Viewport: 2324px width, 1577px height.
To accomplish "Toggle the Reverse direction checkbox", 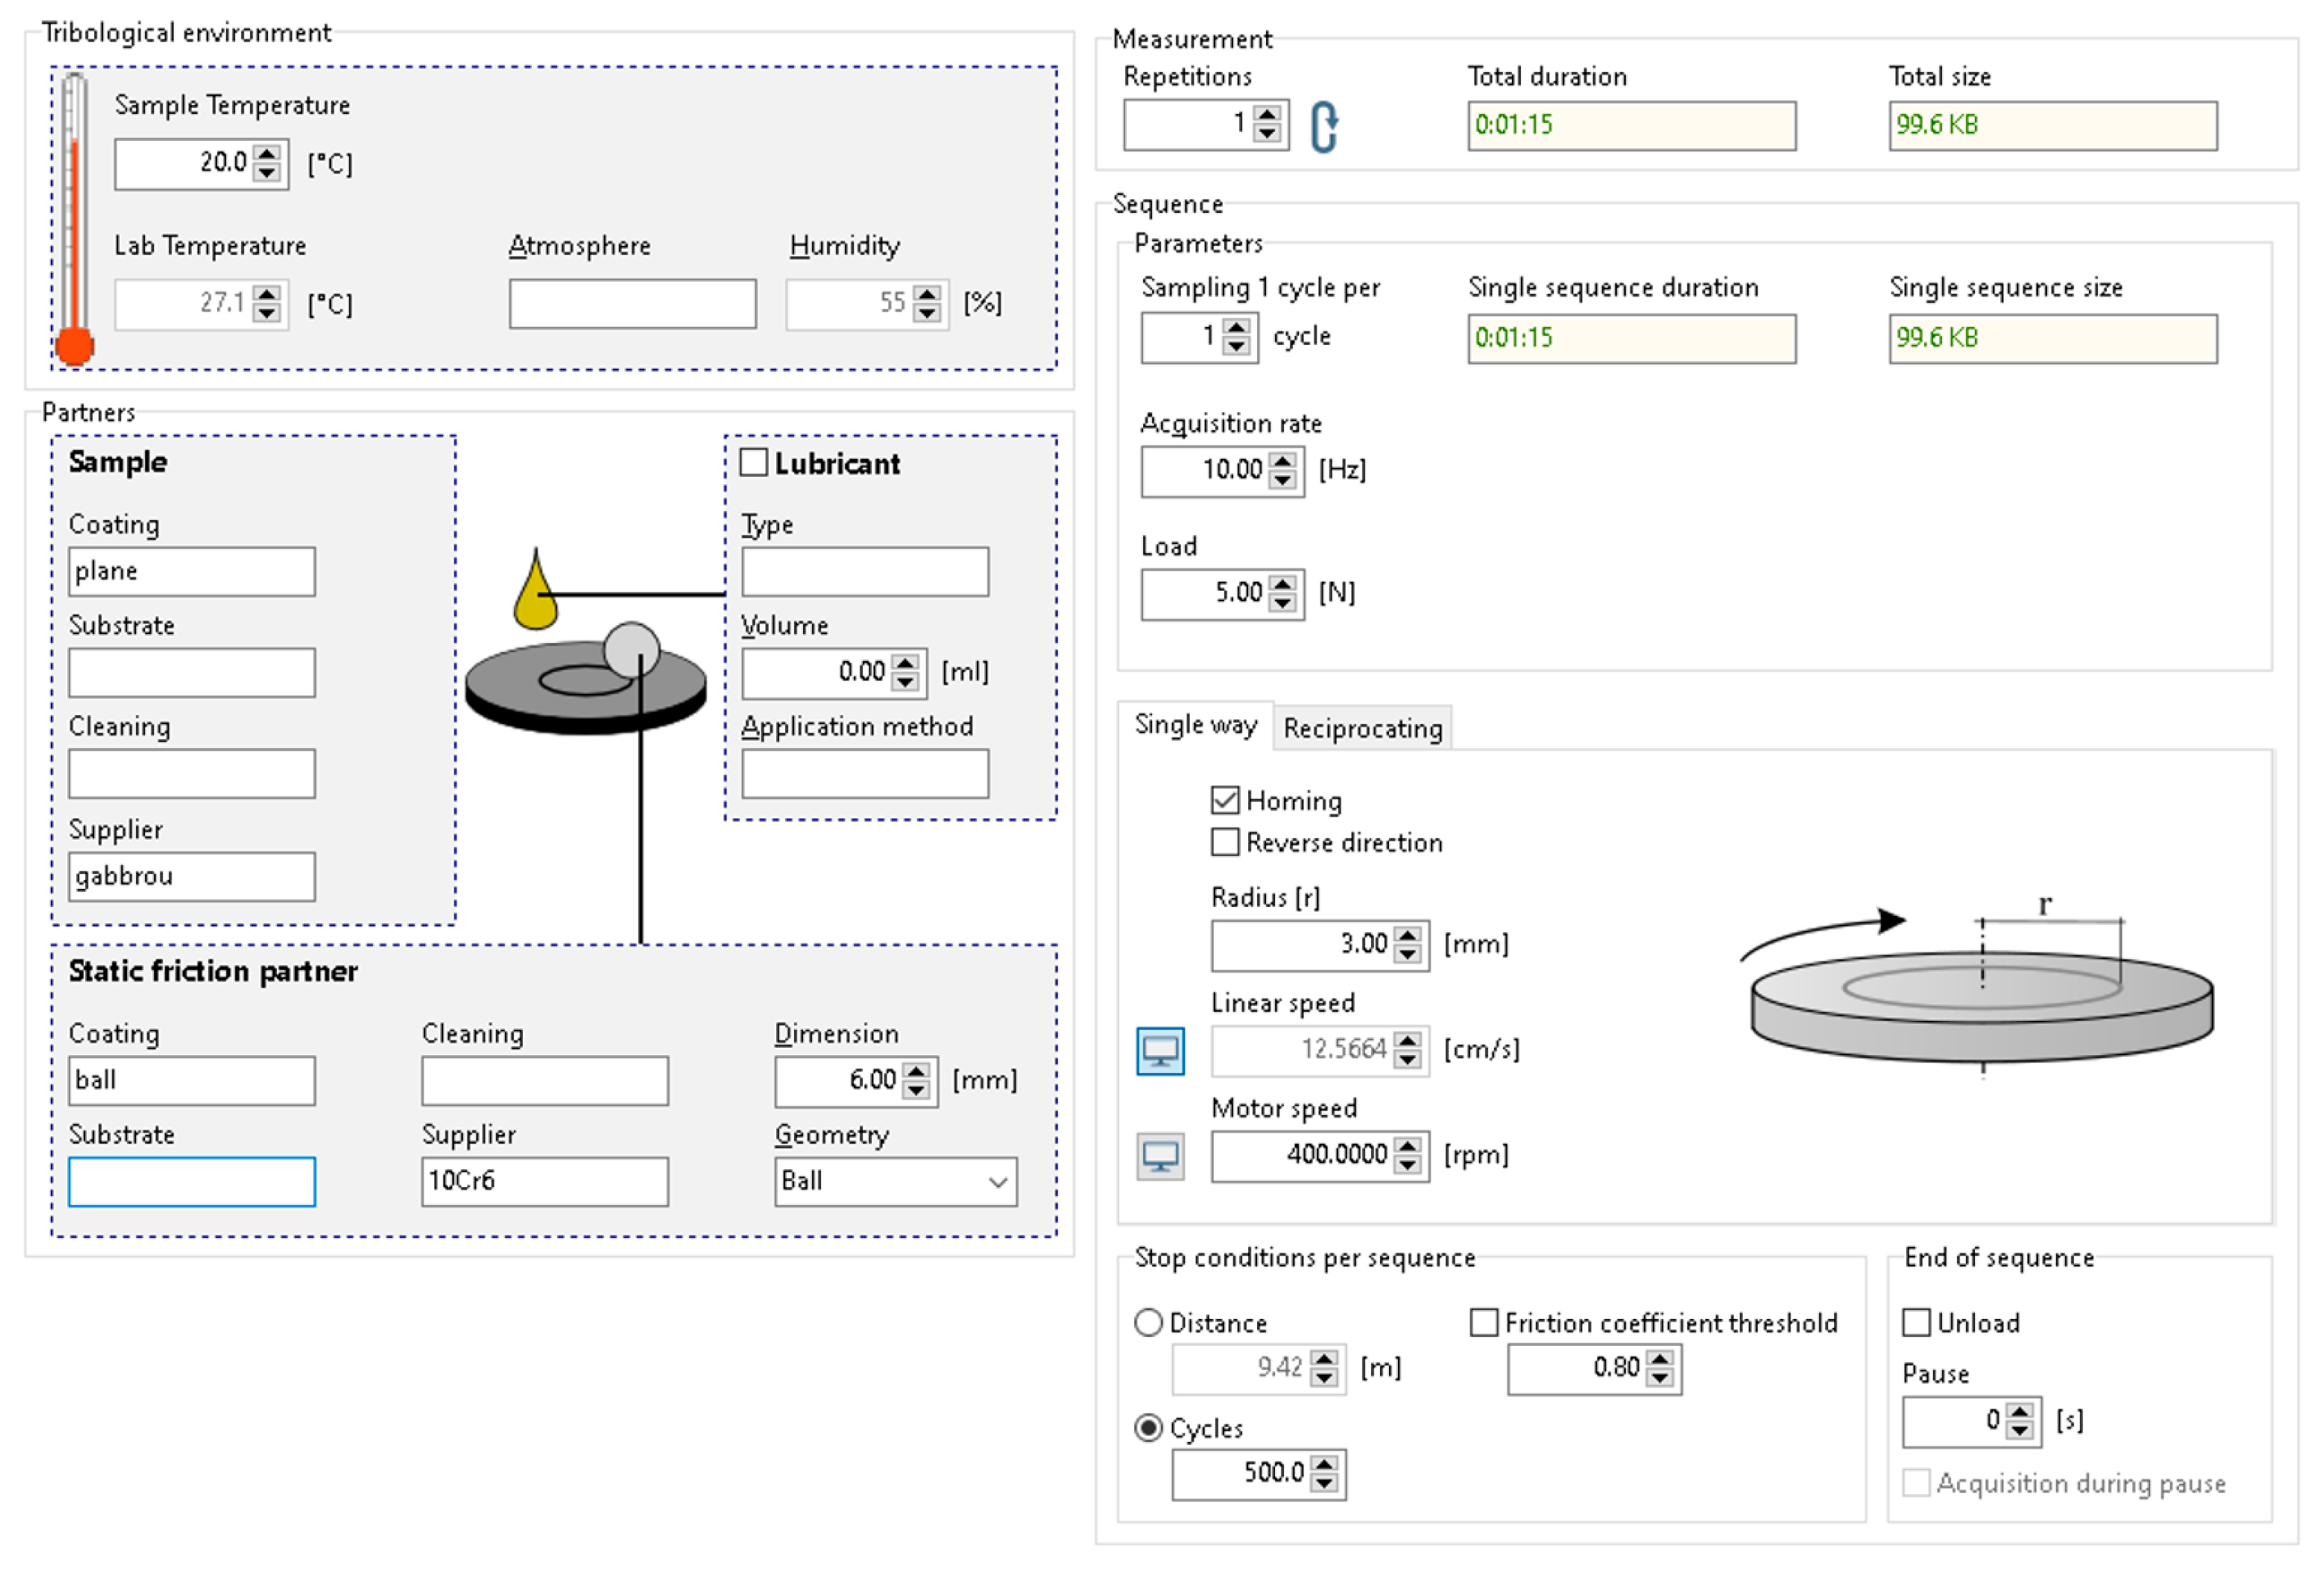I will (1225, 843).
